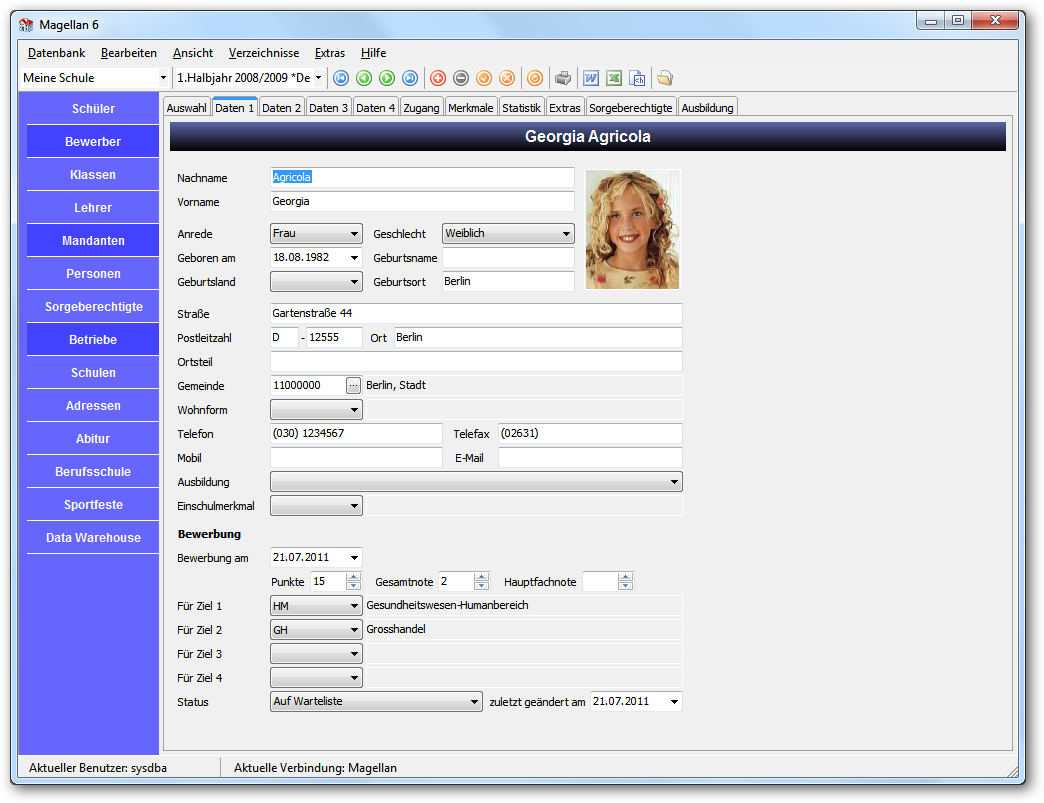Increase Punkte value with up arrow

(x=354, y=577)
